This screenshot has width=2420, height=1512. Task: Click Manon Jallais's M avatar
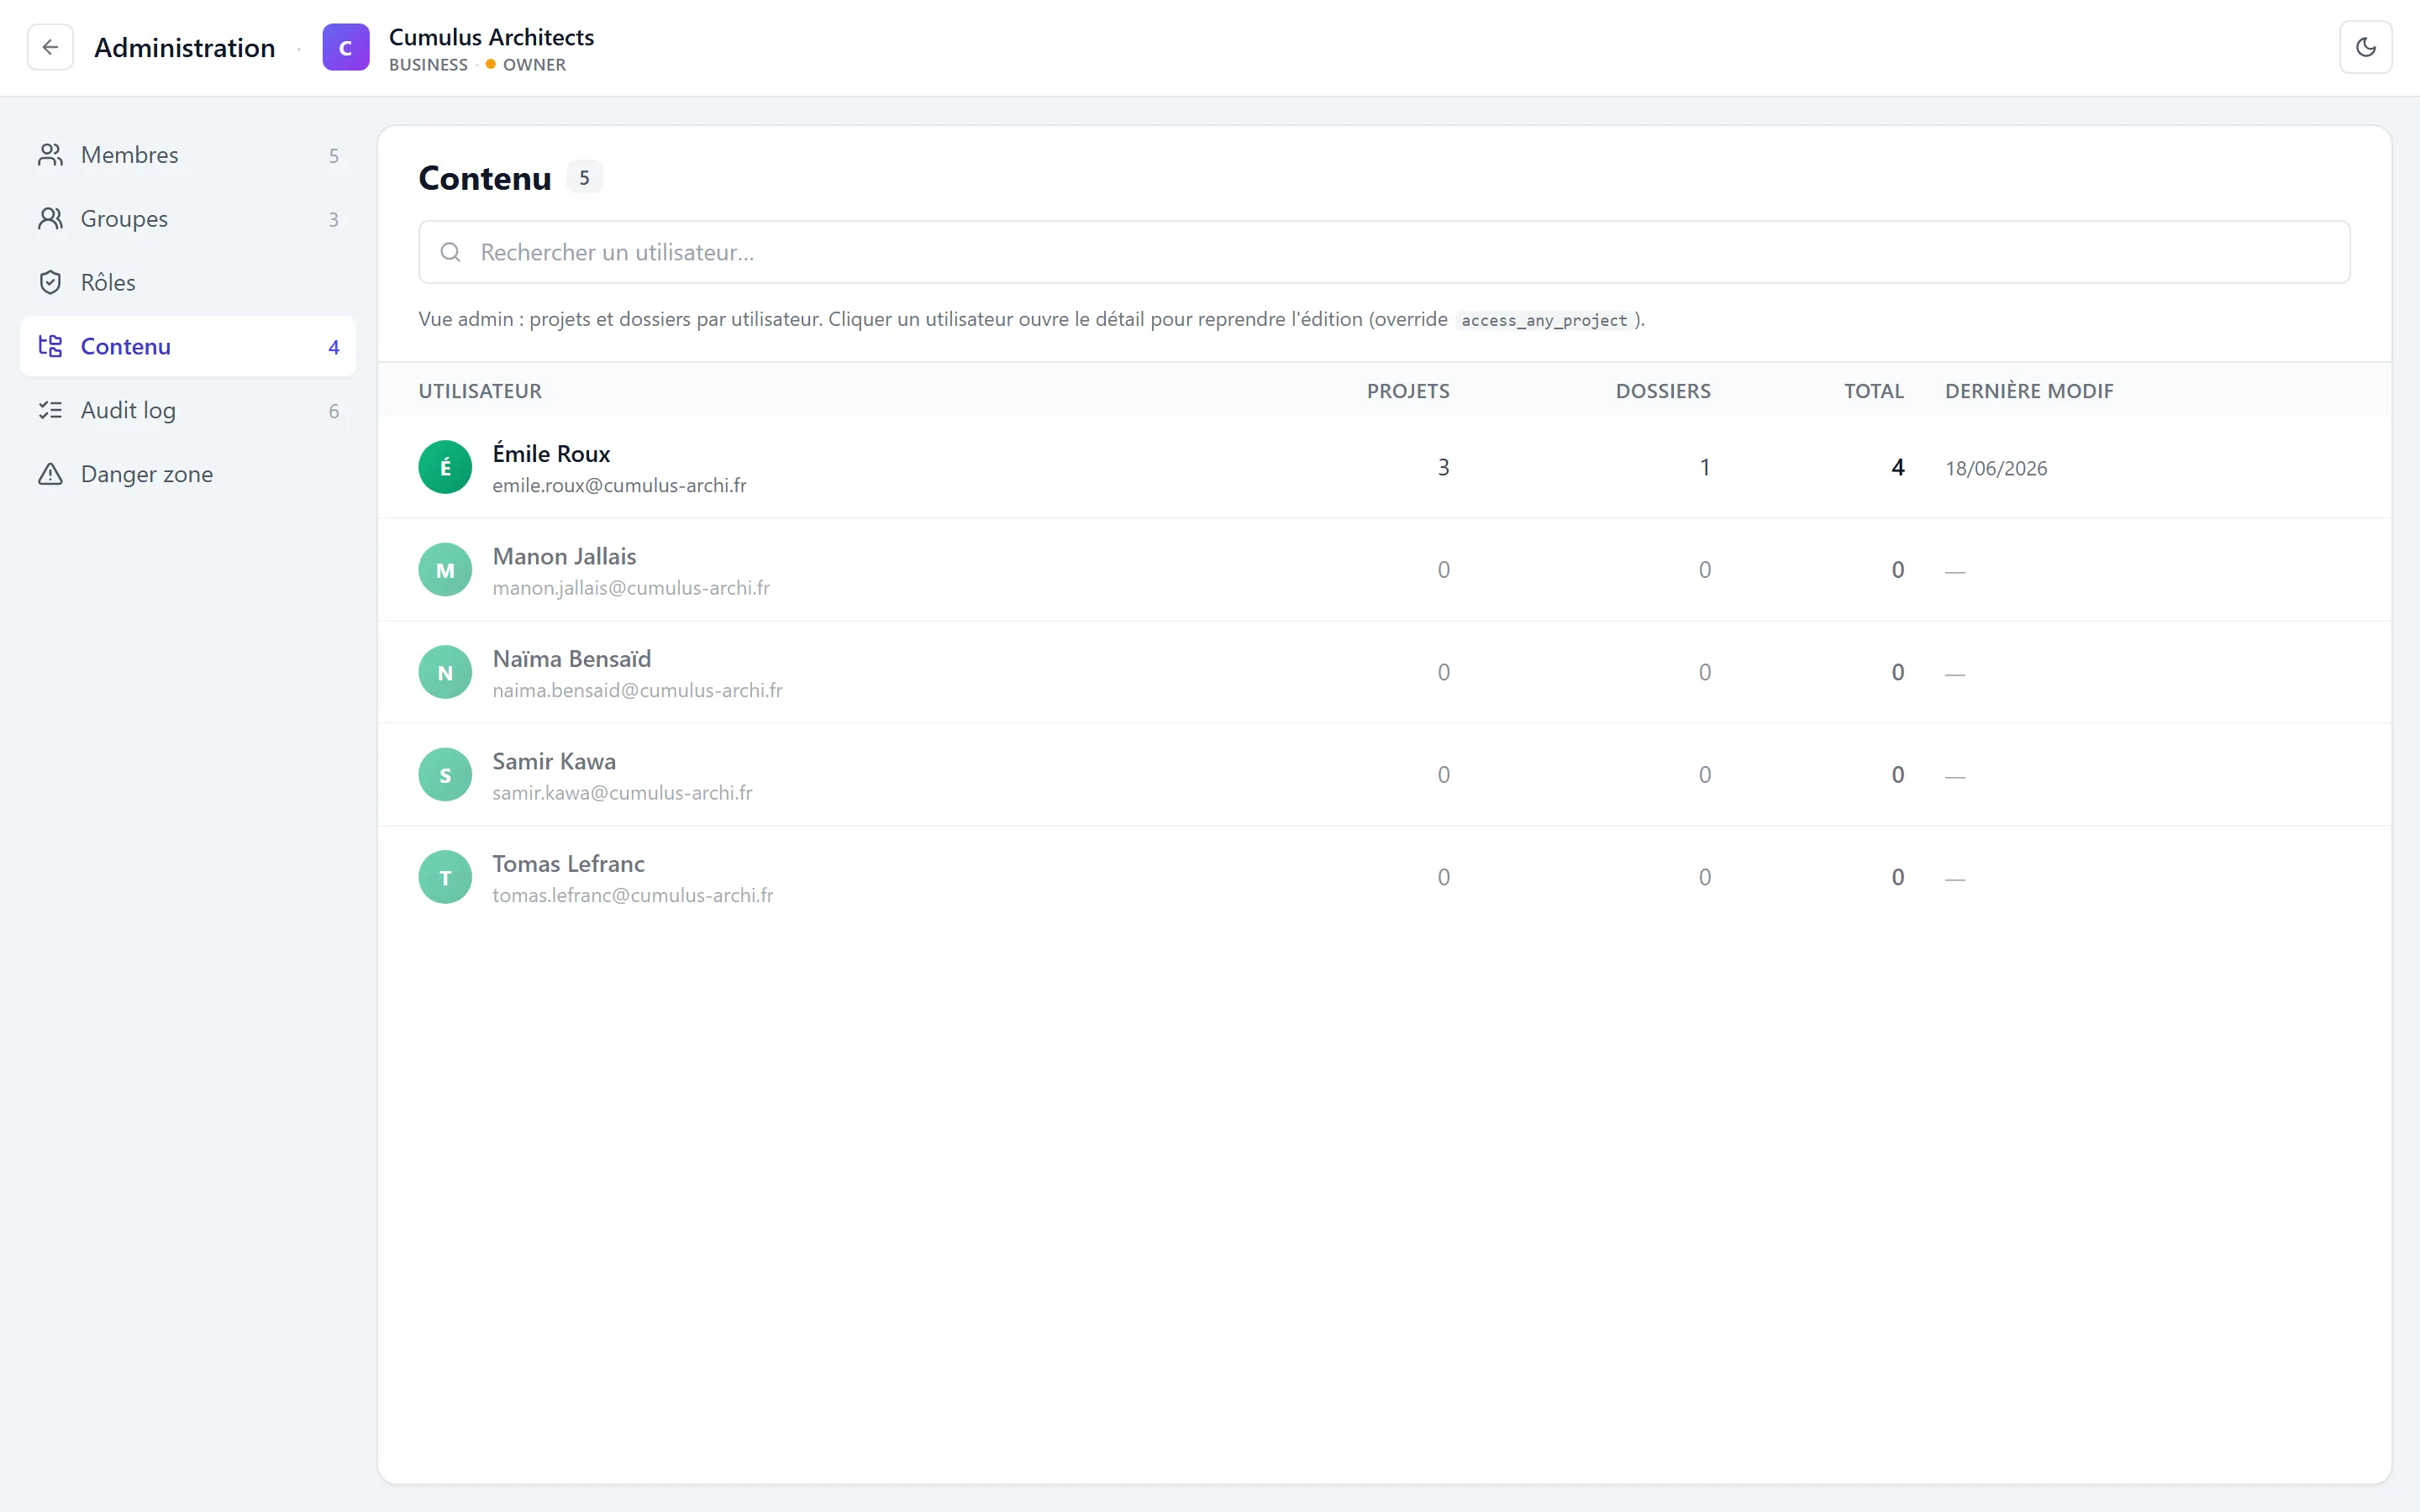pyautogui.click(x=445, y=570)
